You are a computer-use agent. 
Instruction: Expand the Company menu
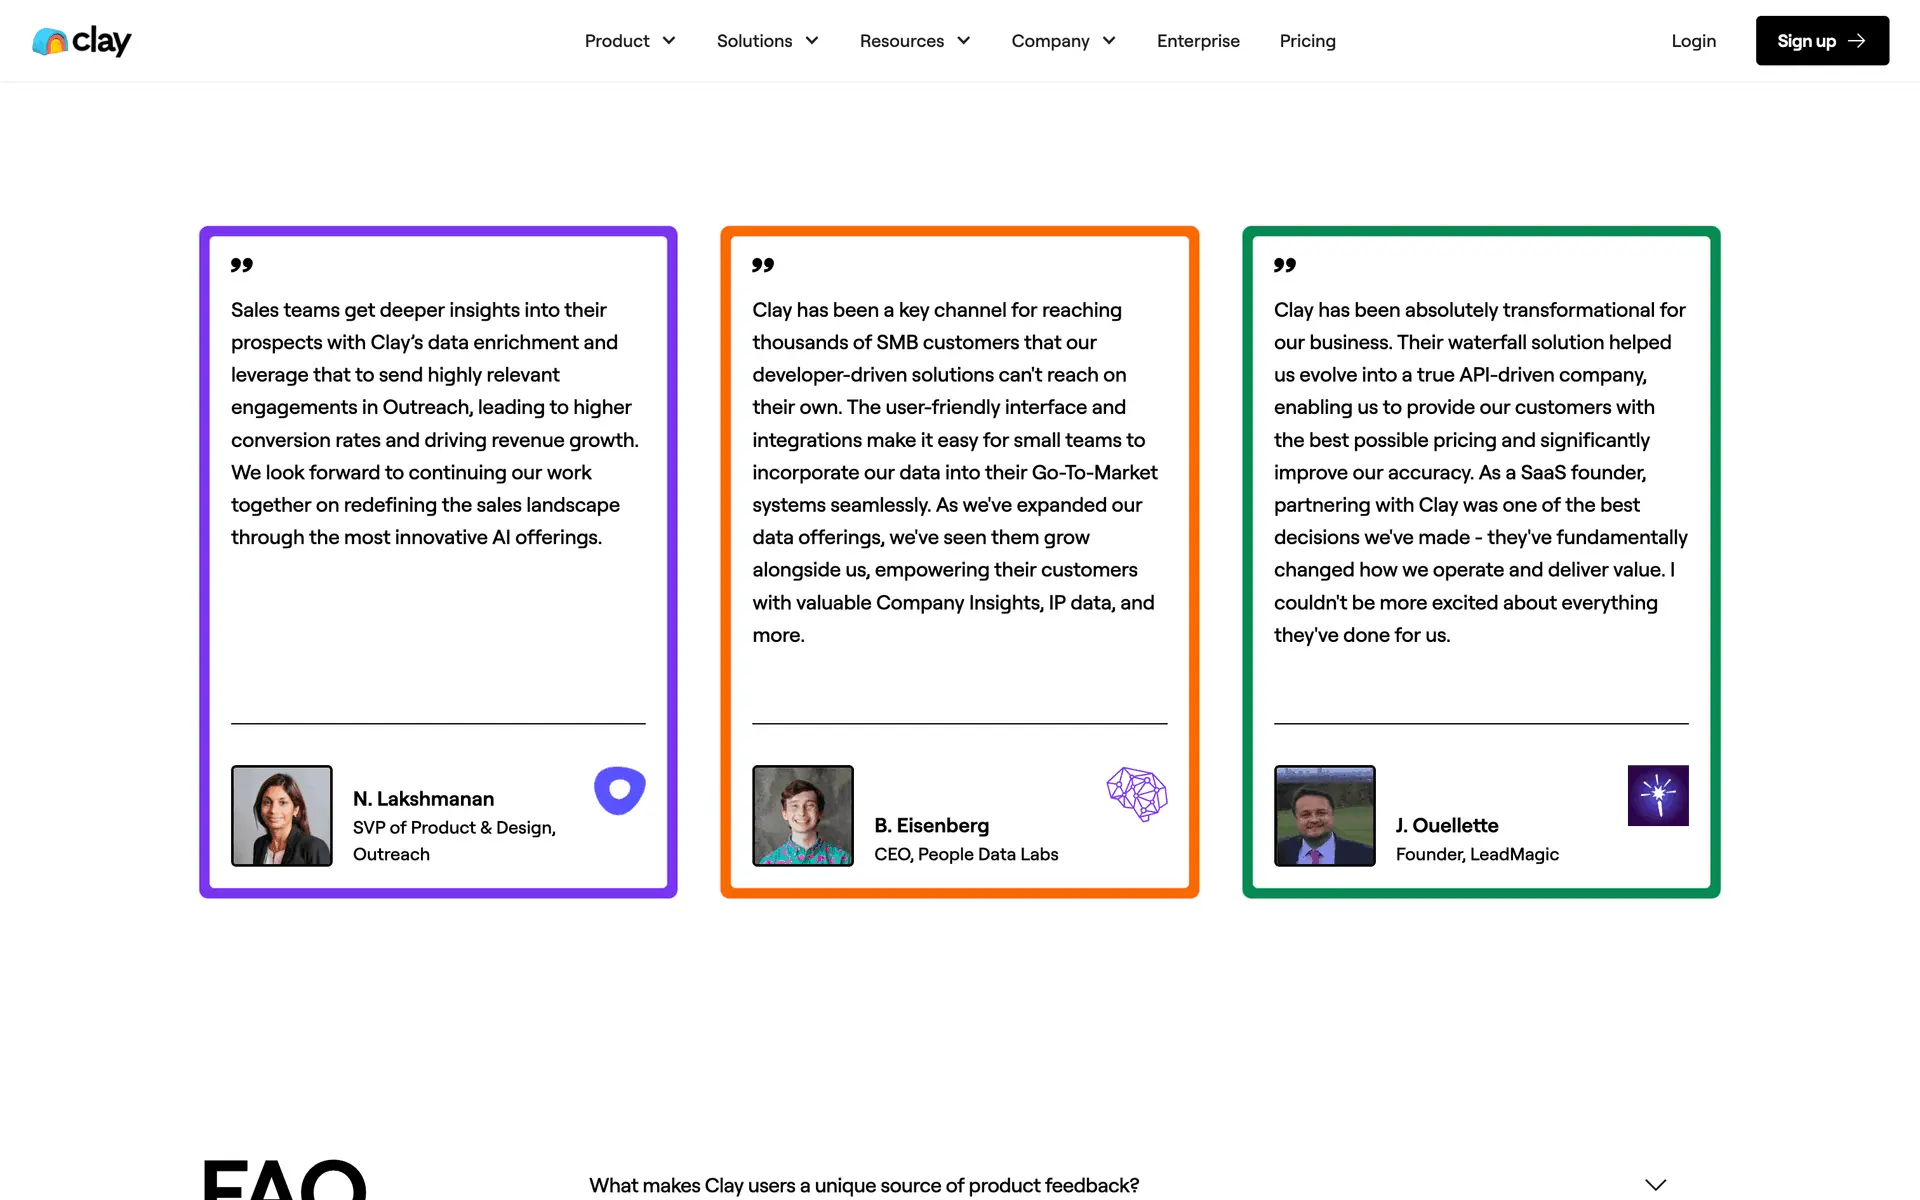point(1063,41)
